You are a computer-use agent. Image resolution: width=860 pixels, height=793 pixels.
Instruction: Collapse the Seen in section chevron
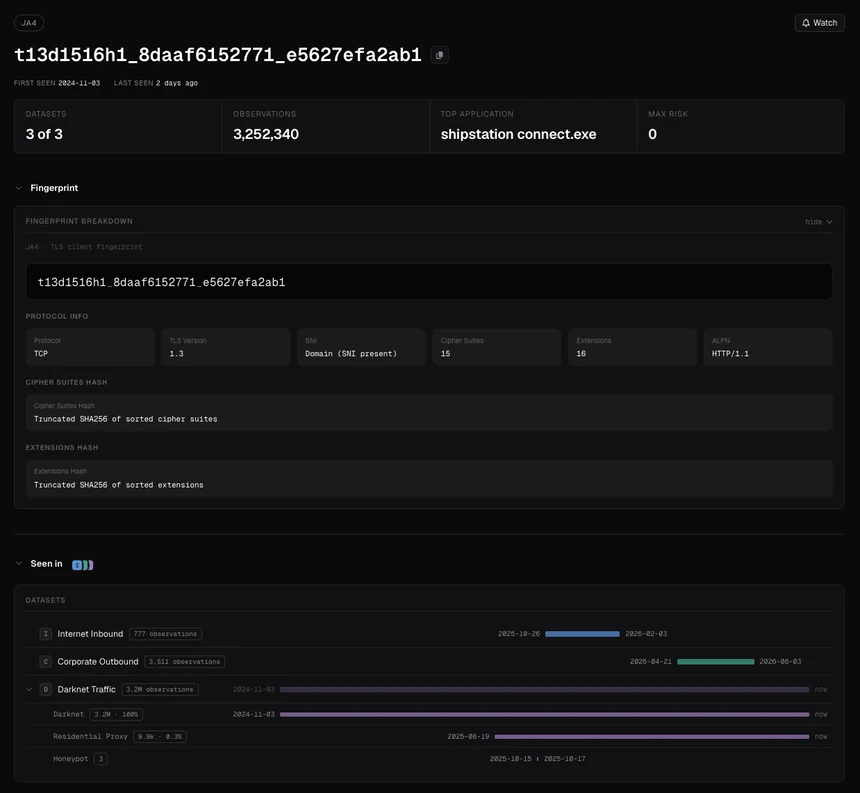[x=19, y=564]
